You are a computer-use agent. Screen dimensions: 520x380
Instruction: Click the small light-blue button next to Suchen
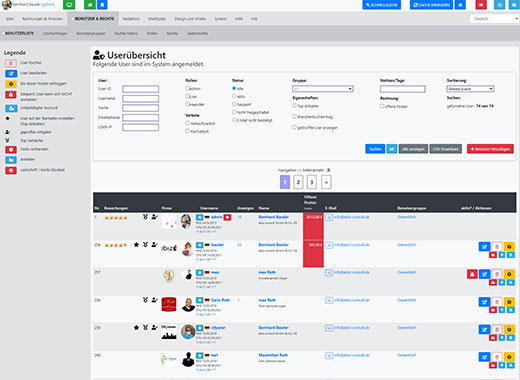click(x=392, y=149)
